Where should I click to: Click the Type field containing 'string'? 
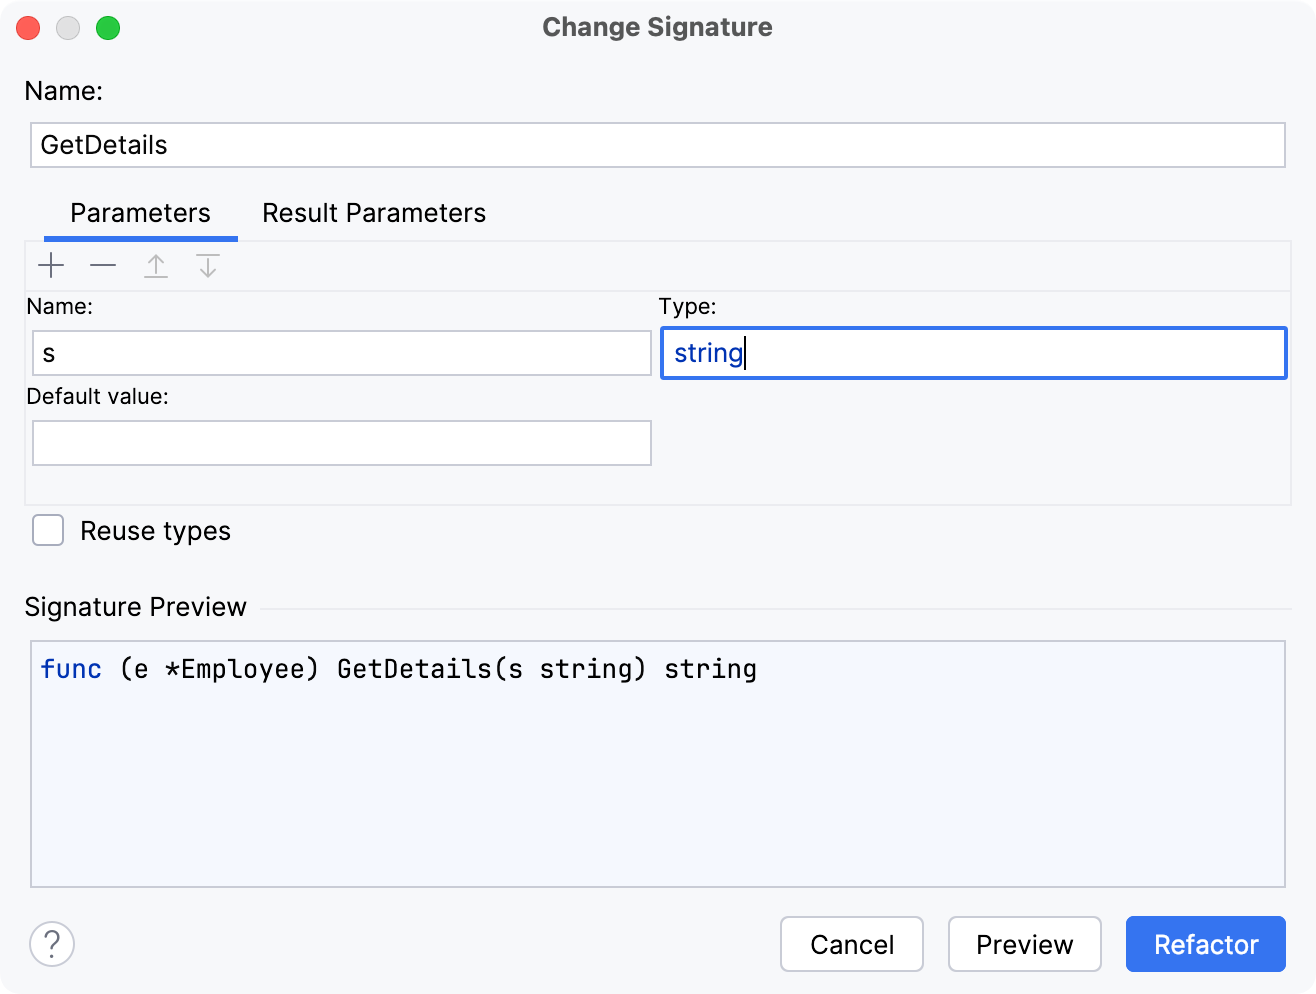[x=973, y=353]
